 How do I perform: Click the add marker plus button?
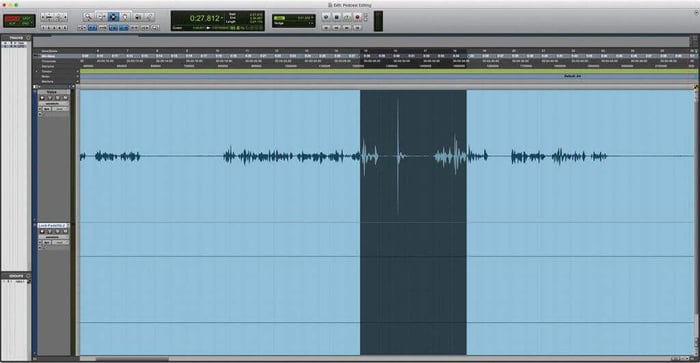78,82
